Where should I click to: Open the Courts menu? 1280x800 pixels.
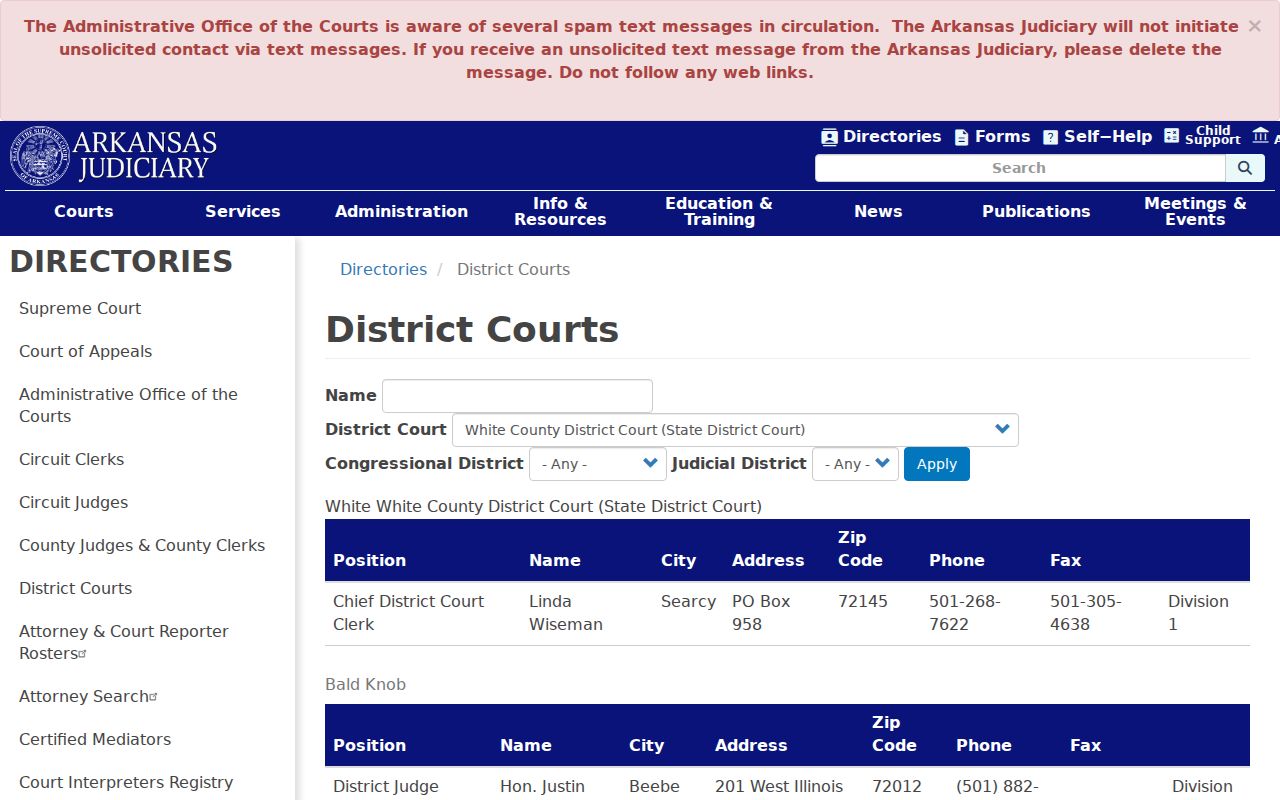click(84, 211)
